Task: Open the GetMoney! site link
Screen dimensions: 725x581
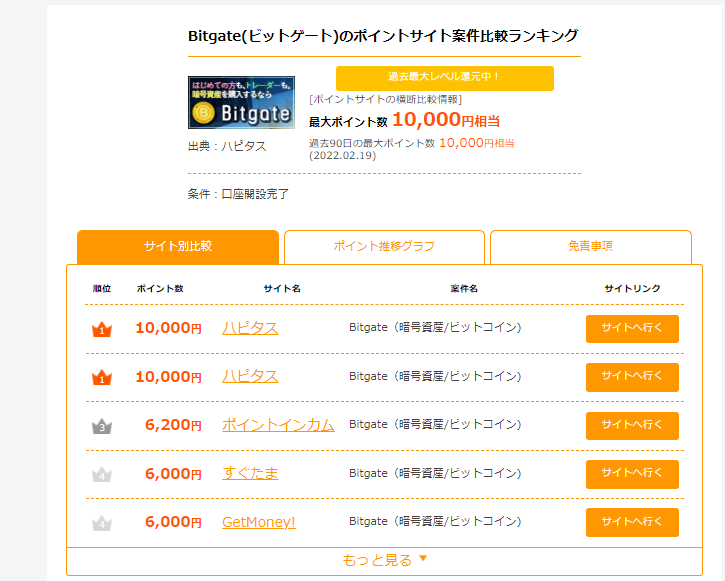Action: 259,522
